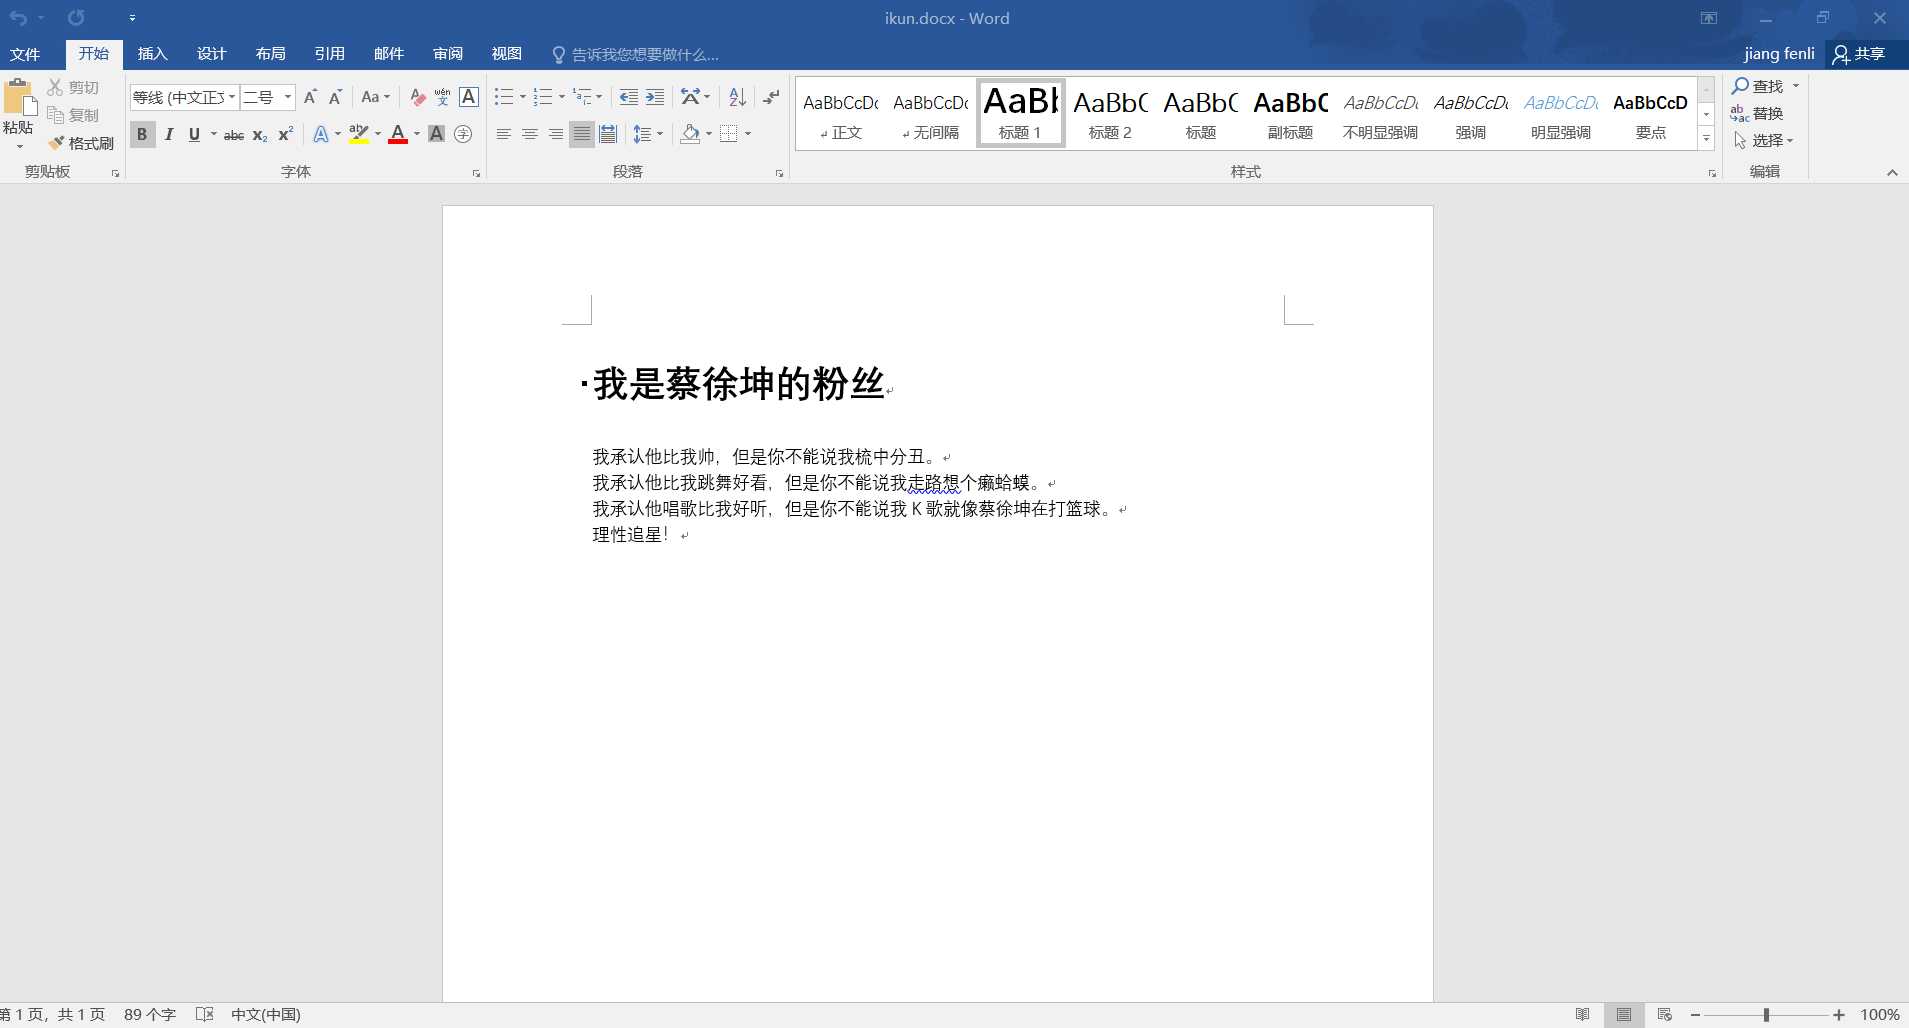This screenshot has height=1028, width=1909.
Task: Undo the last action
Action: click(x=18, y=18)
